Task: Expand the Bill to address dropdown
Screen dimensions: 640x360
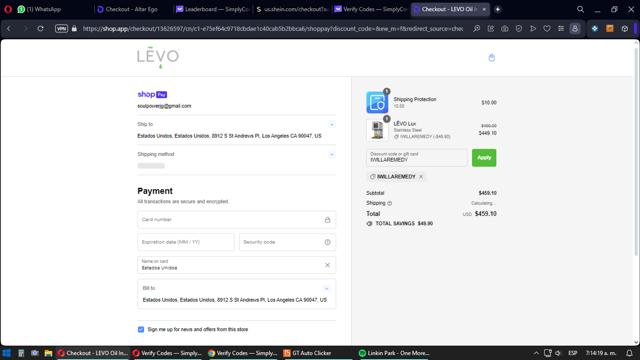Action: pyautogui.click(x=327, y=289)
